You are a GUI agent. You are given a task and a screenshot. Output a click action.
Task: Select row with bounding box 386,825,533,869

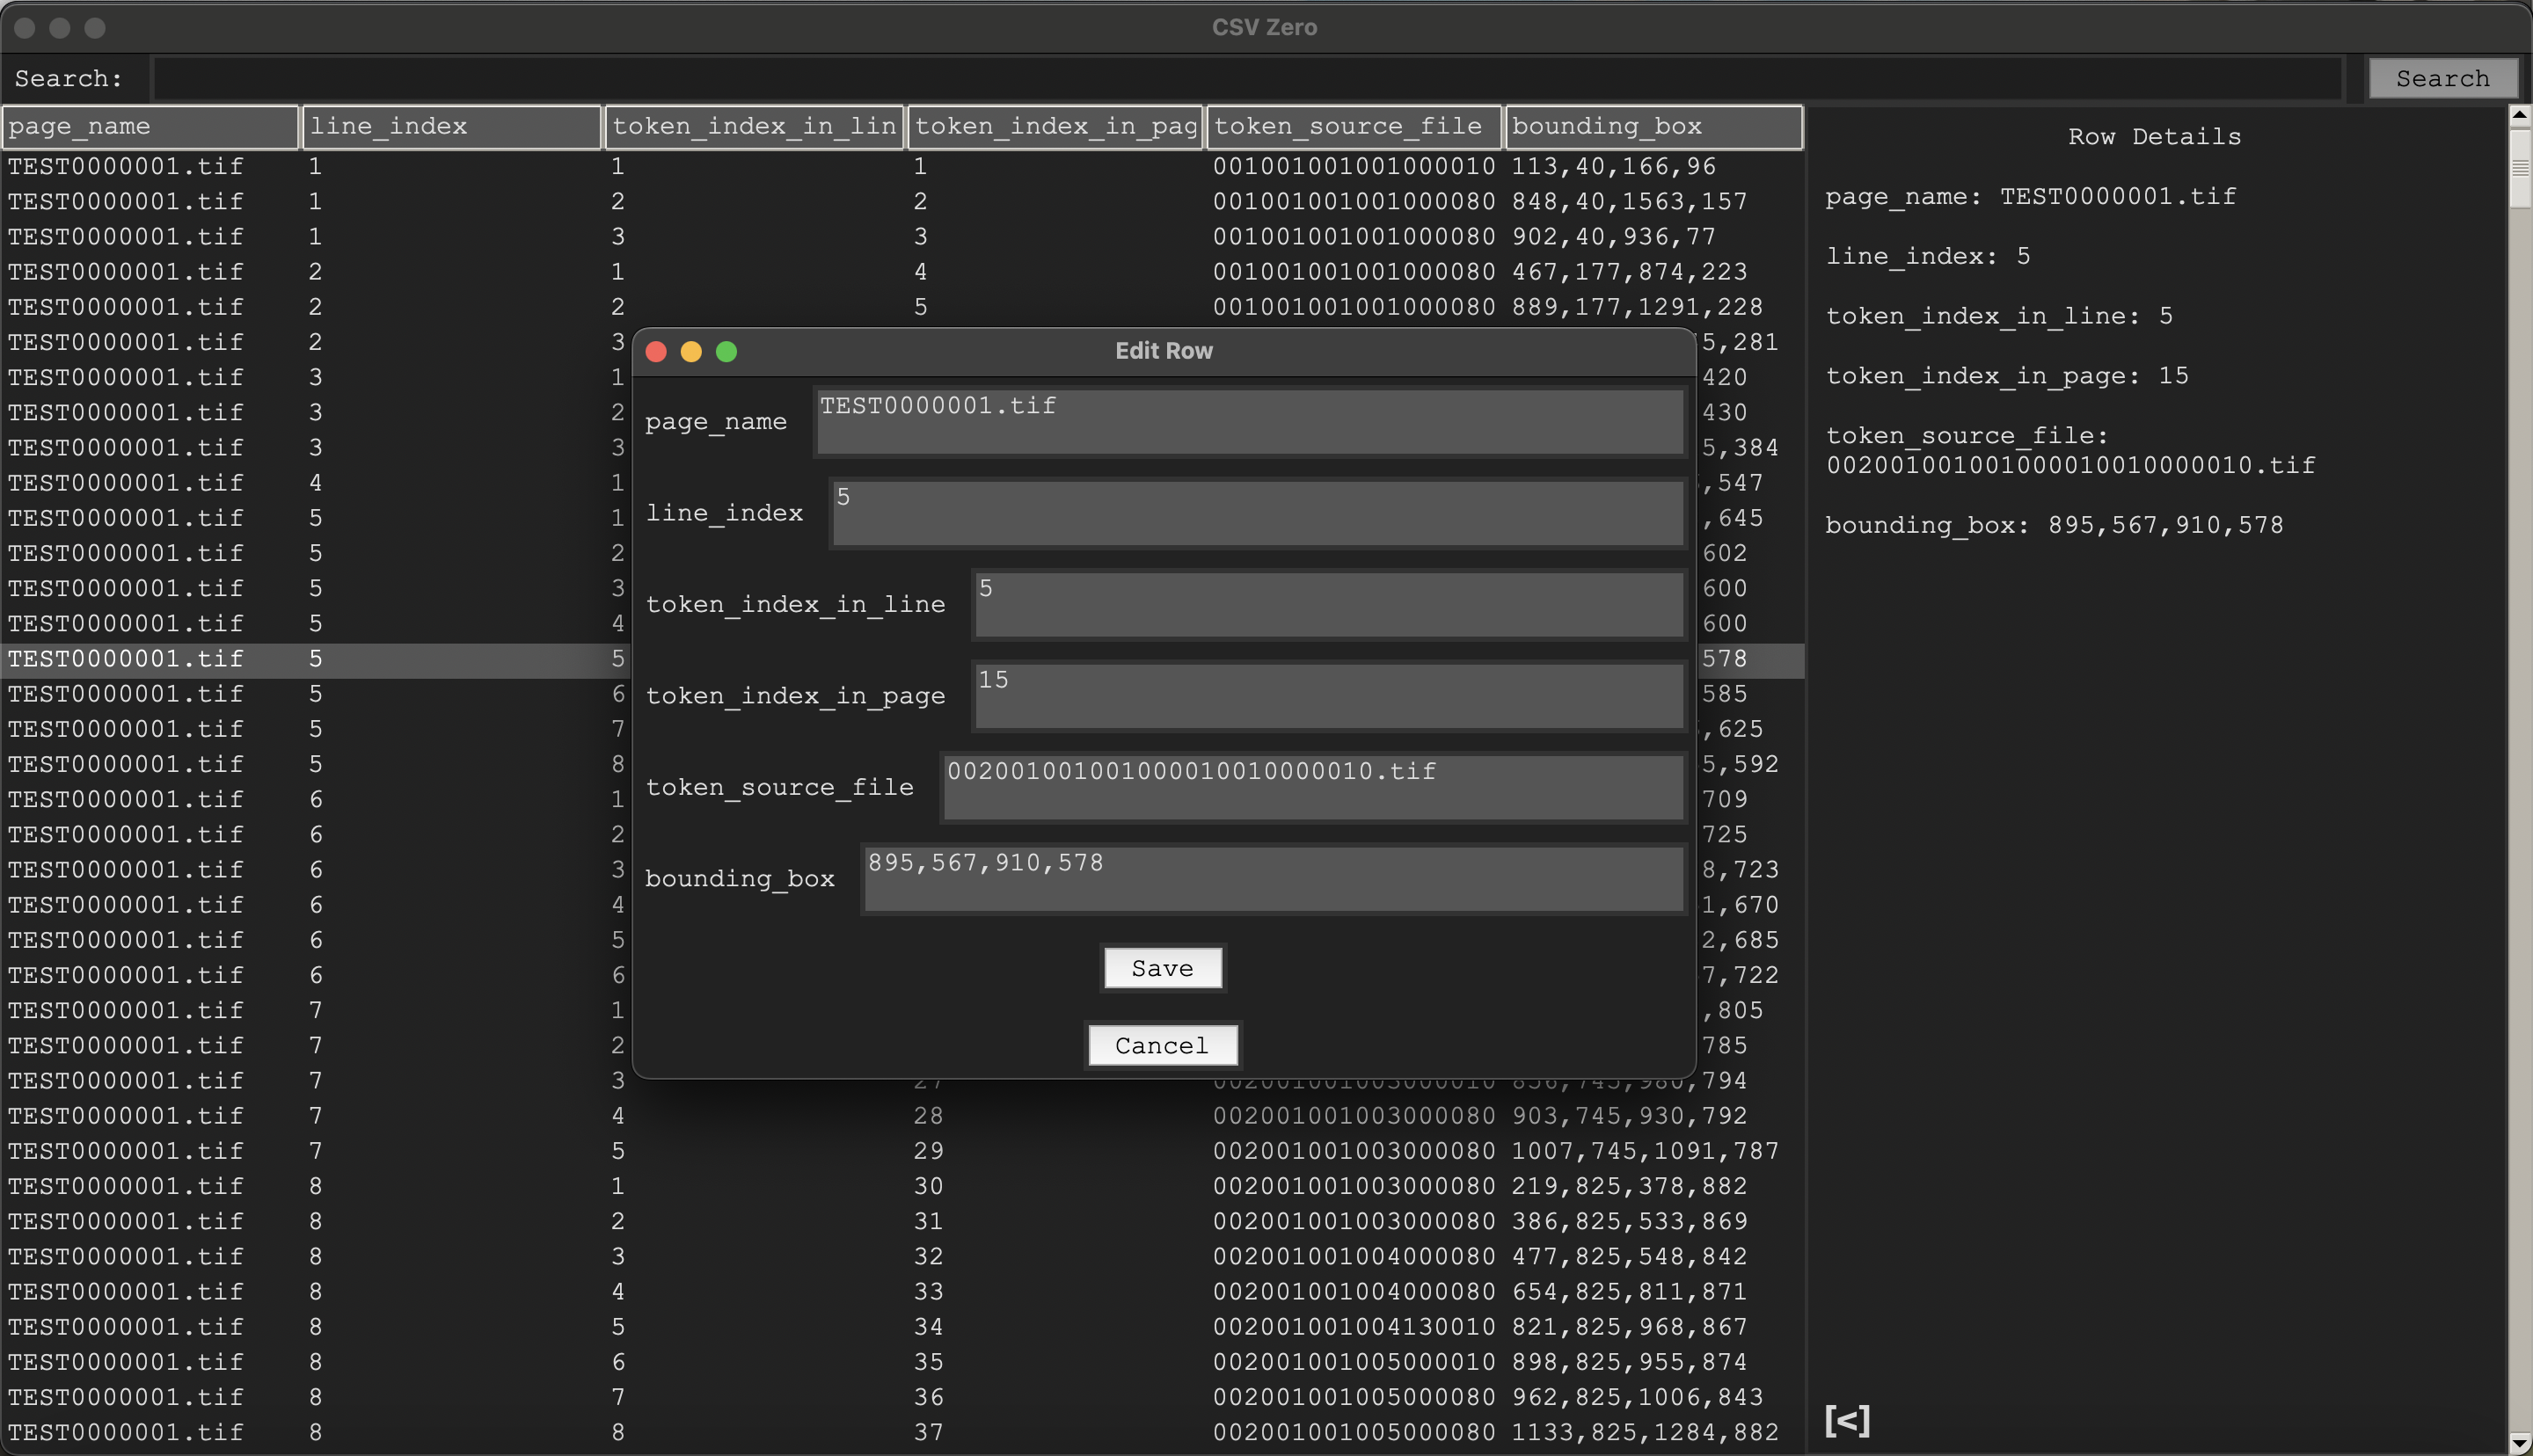point(902,1221)
